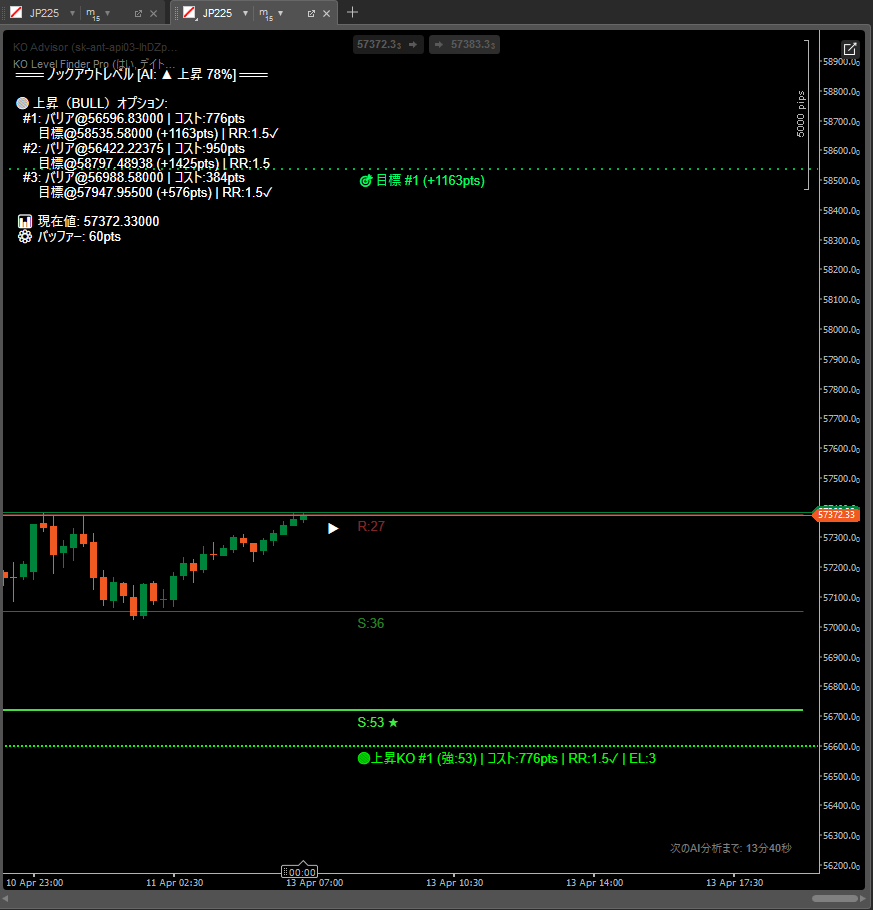Viewport: 873px width, 910px height.
Task: Select the second JP225 tab label
Action: tap(217, 14)
